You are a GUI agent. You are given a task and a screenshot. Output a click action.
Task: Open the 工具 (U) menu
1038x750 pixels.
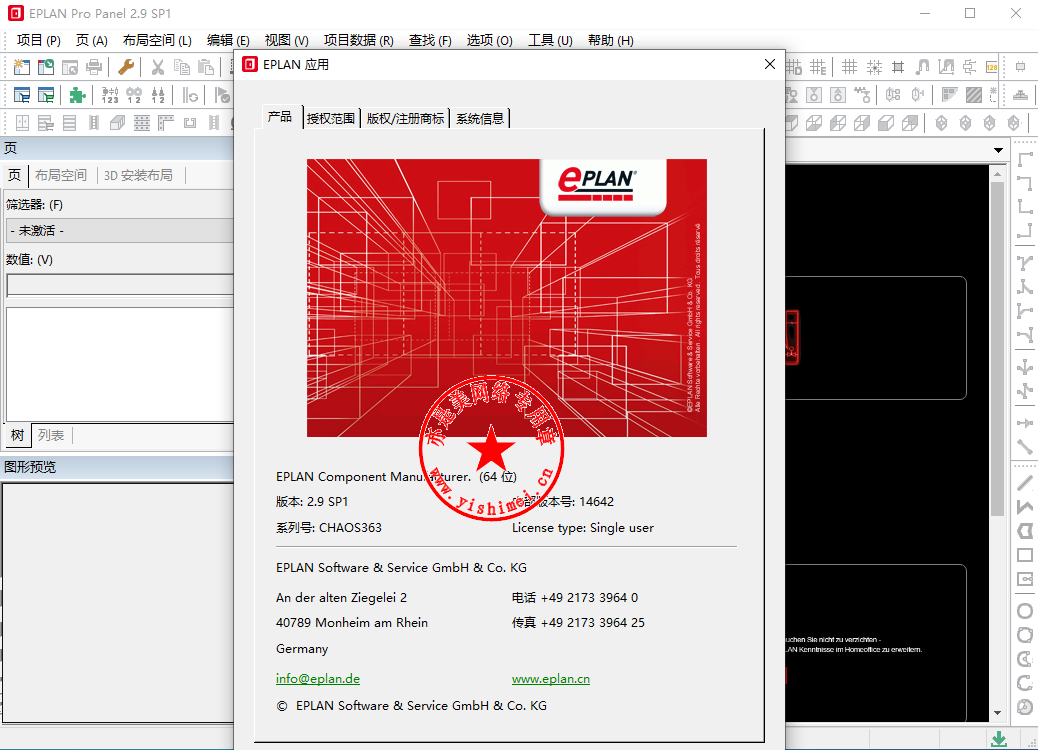pos(550,40)
